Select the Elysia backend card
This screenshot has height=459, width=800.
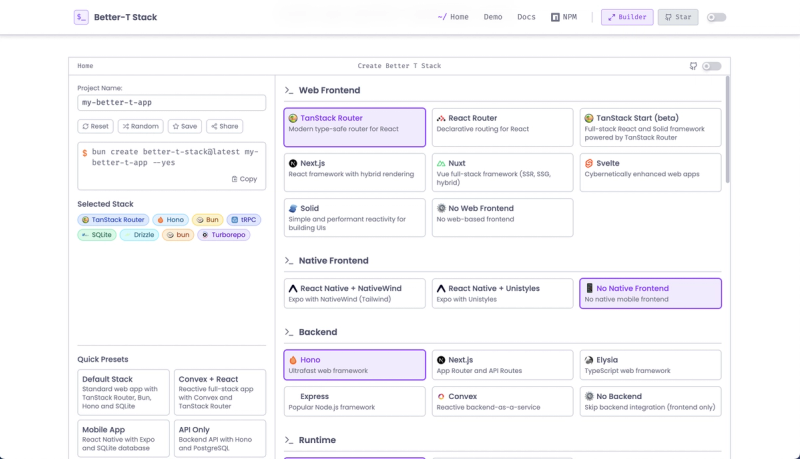pos(651,365)
